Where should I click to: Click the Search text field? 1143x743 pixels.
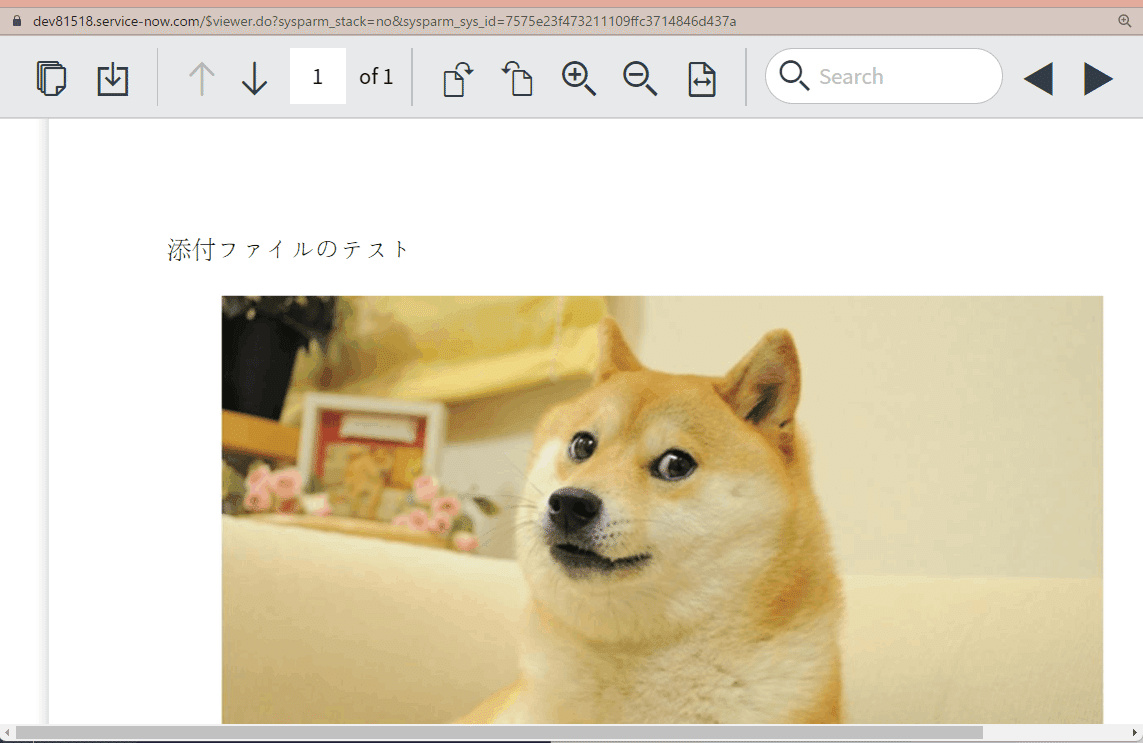click(x=883, y=76)
